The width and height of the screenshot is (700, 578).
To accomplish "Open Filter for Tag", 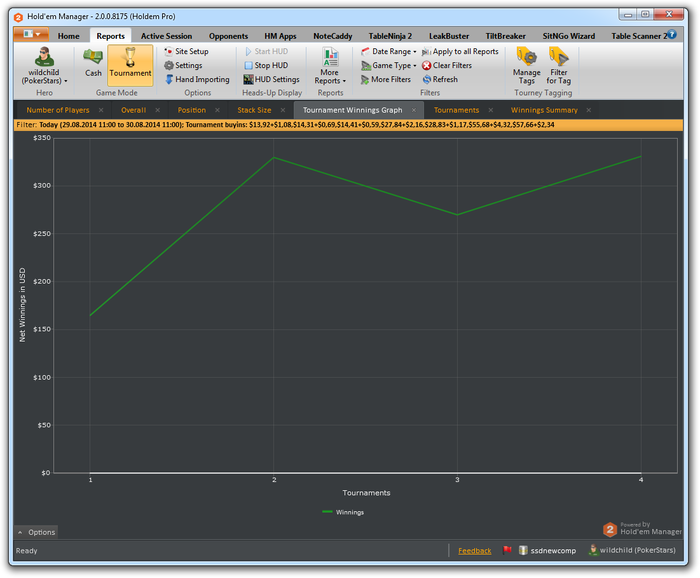I will coord(558,65).
